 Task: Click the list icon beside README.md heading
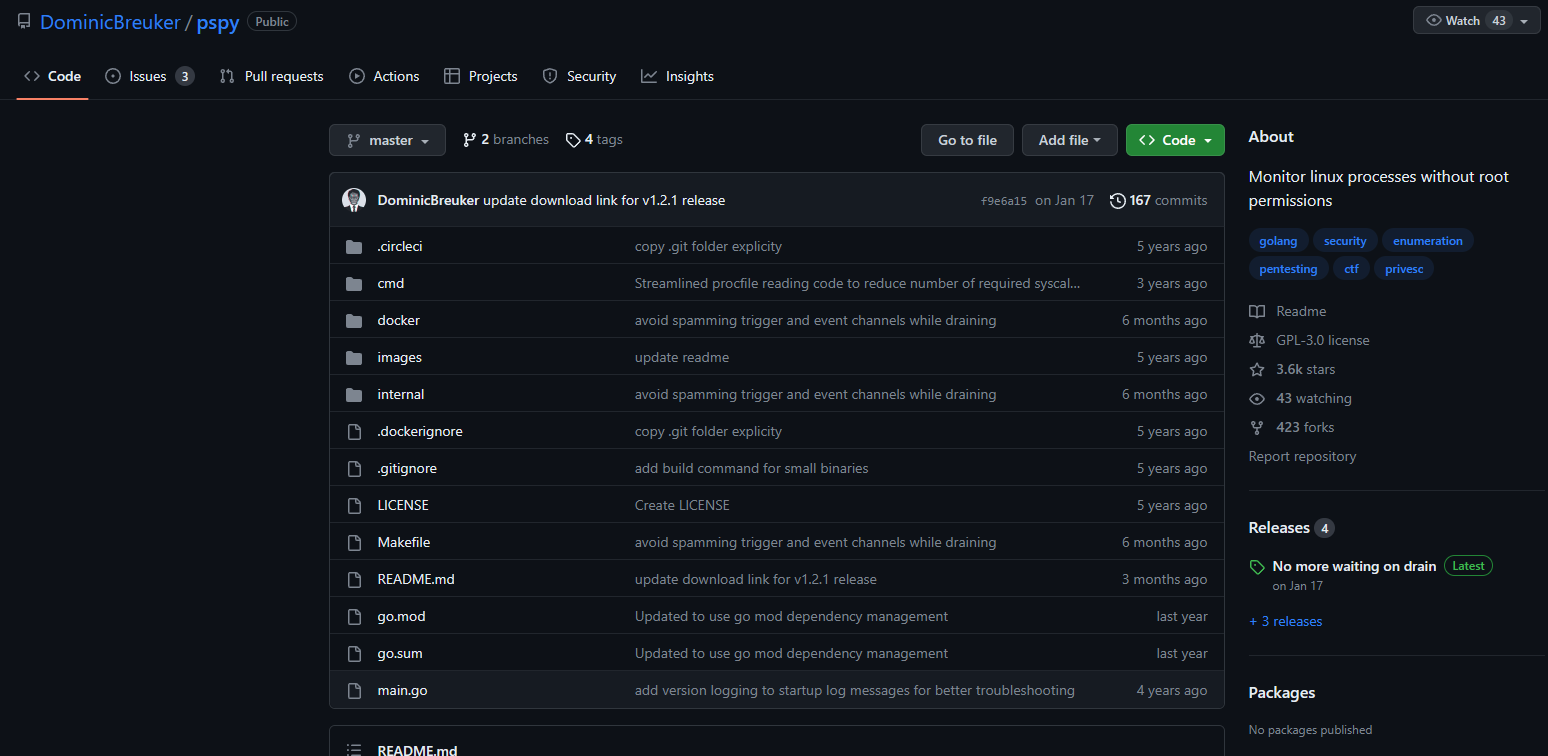pos(353,750)
